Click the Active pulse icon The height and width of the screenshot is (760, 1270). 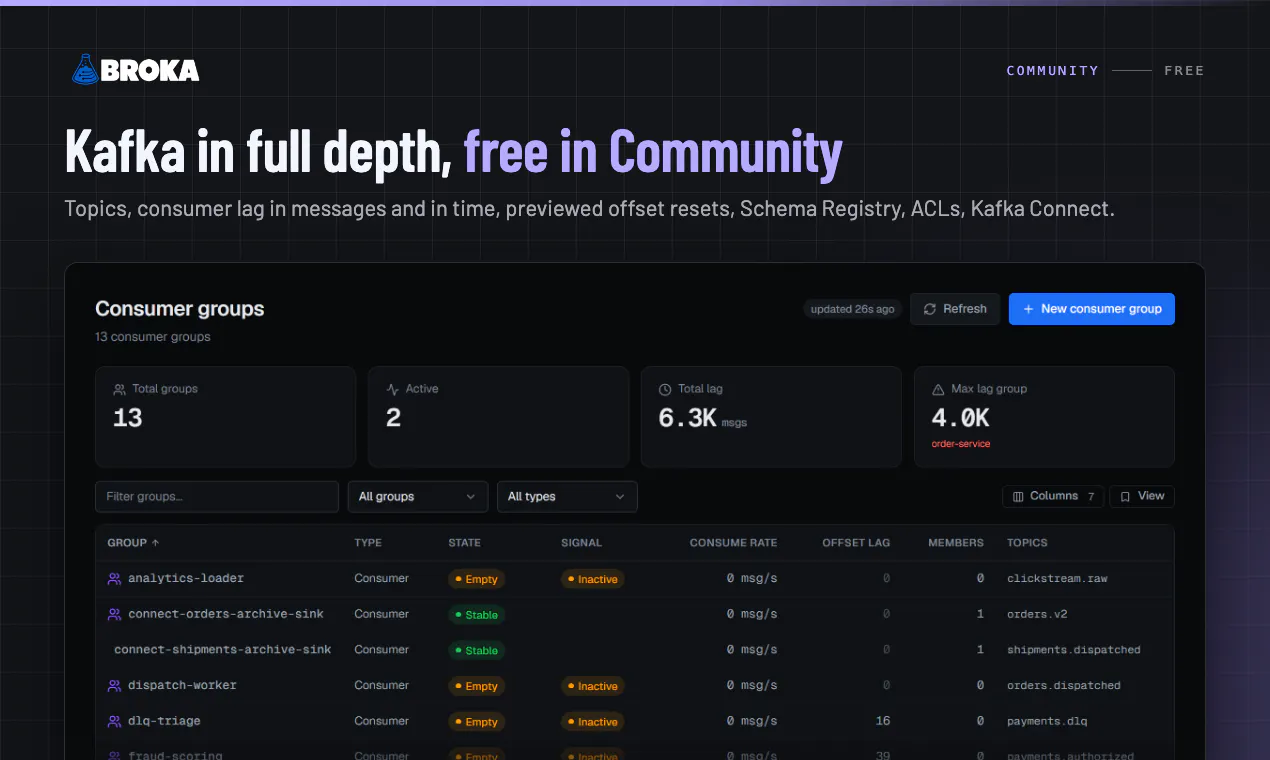pos(393,389)
